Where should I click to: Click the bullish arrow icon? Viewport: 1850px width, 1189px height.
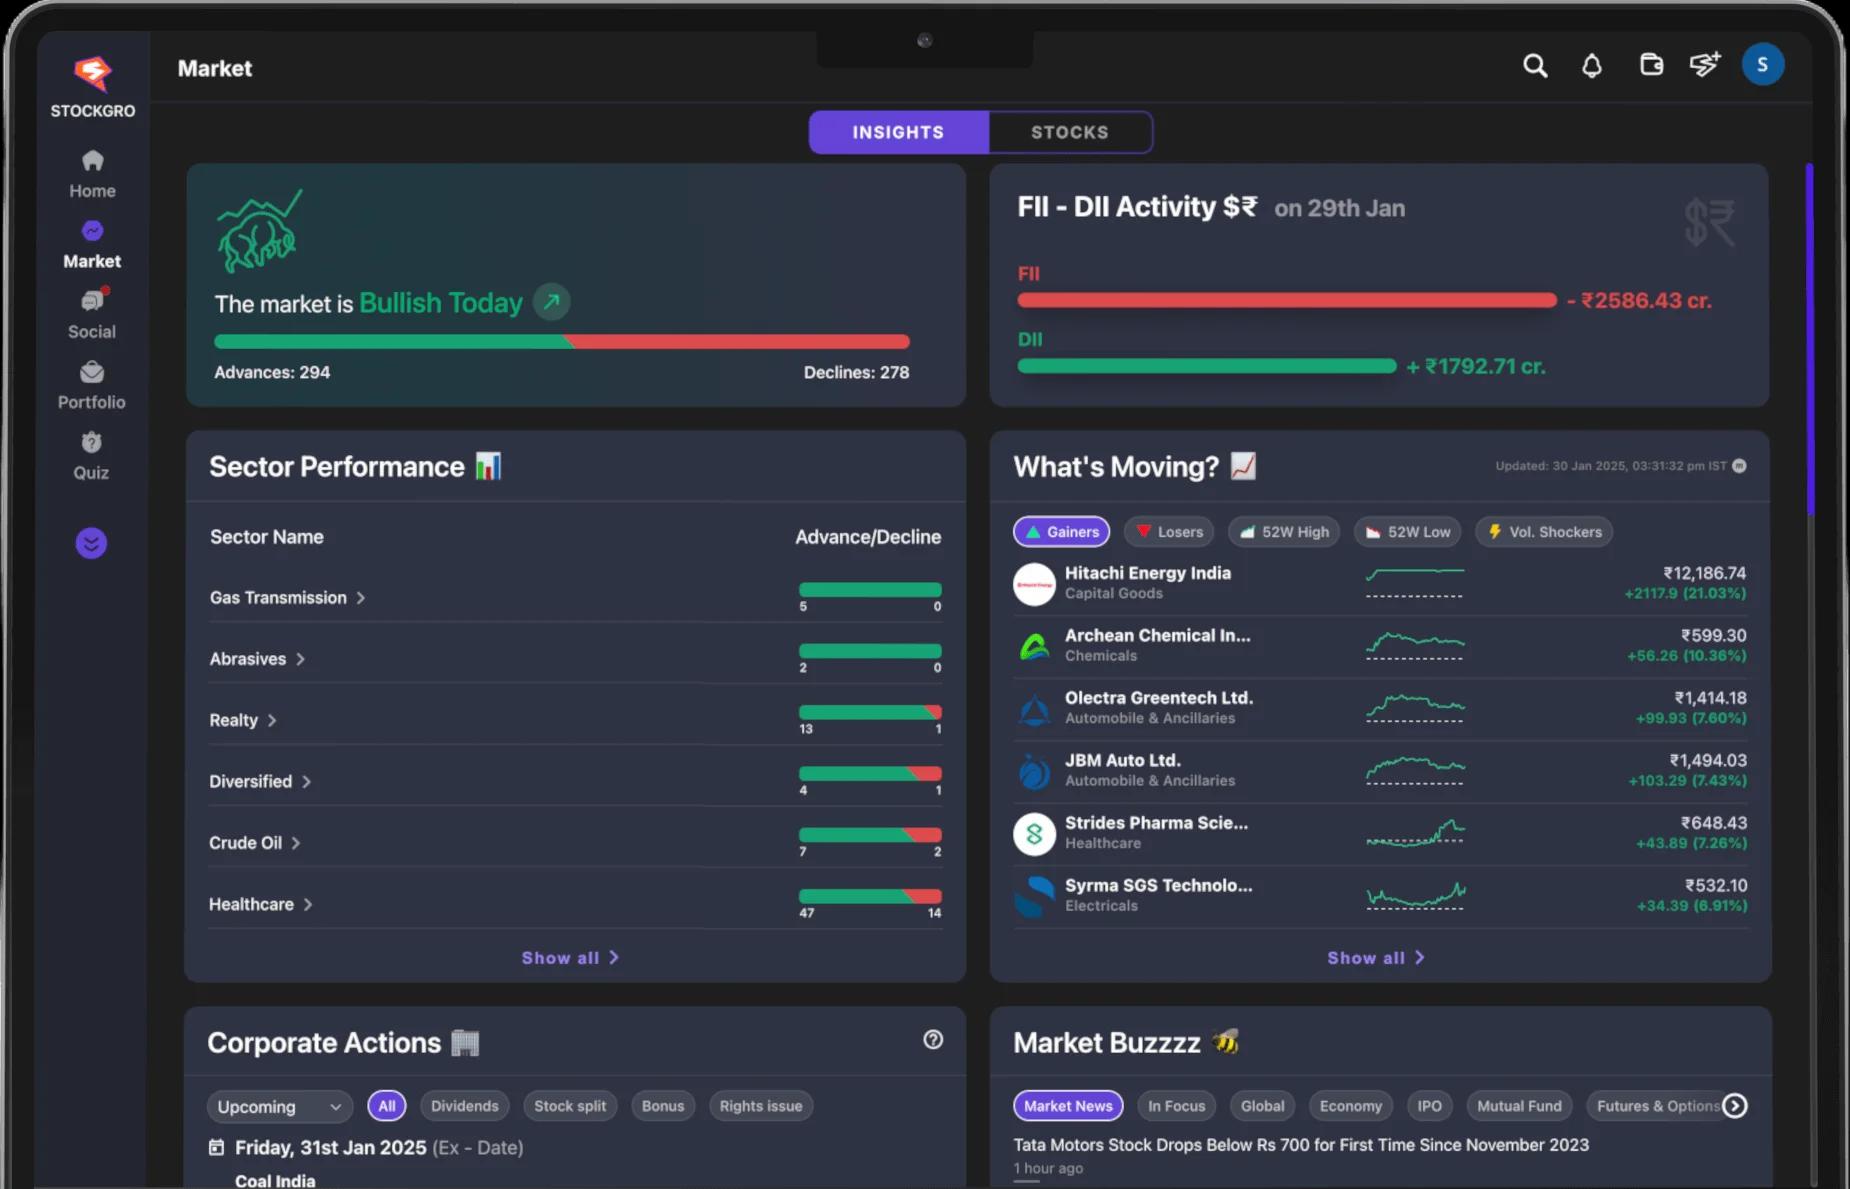click(x=551, y=301)
